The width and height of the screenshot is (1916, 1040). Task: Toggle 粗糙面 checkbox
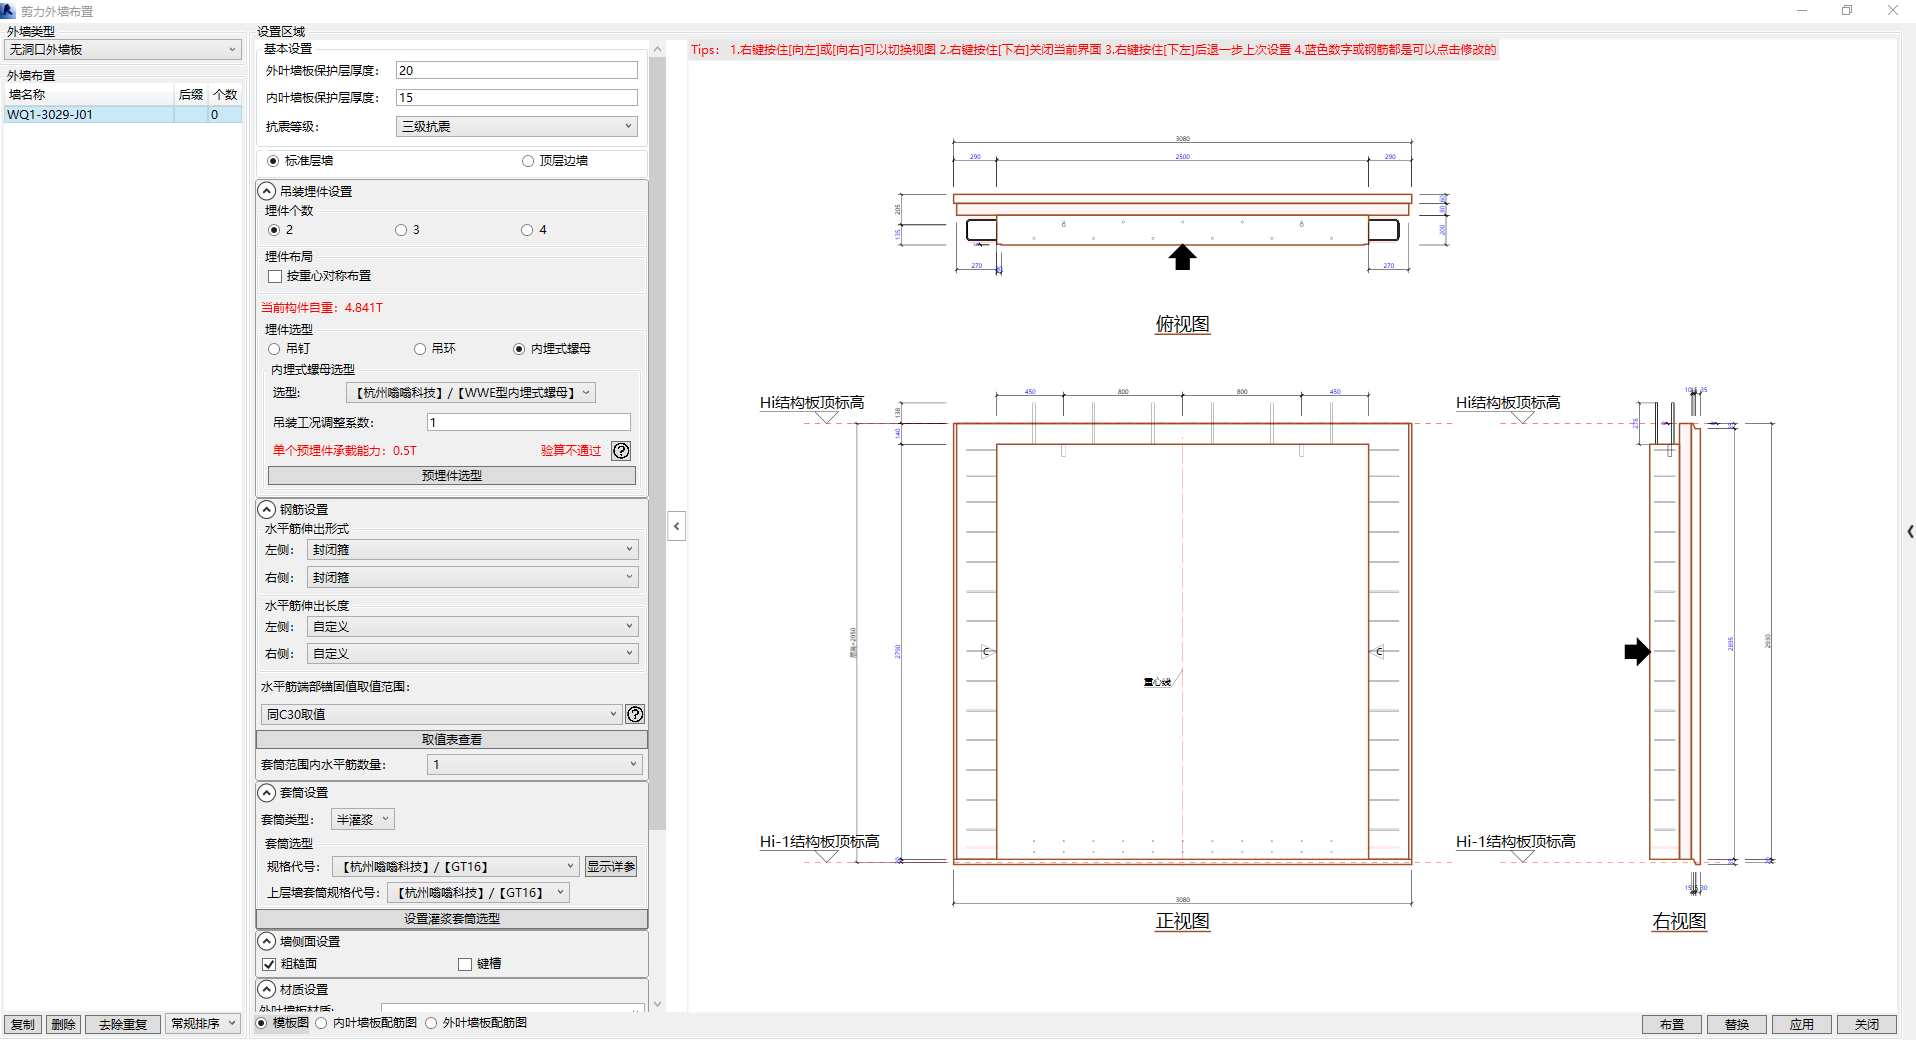269,965
